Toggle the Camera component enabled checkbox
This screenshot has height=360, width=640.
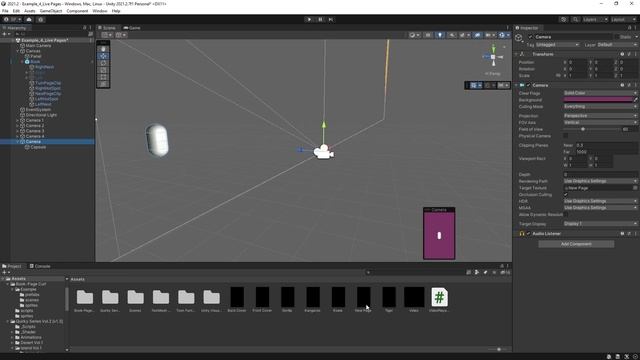pos(529,85)
